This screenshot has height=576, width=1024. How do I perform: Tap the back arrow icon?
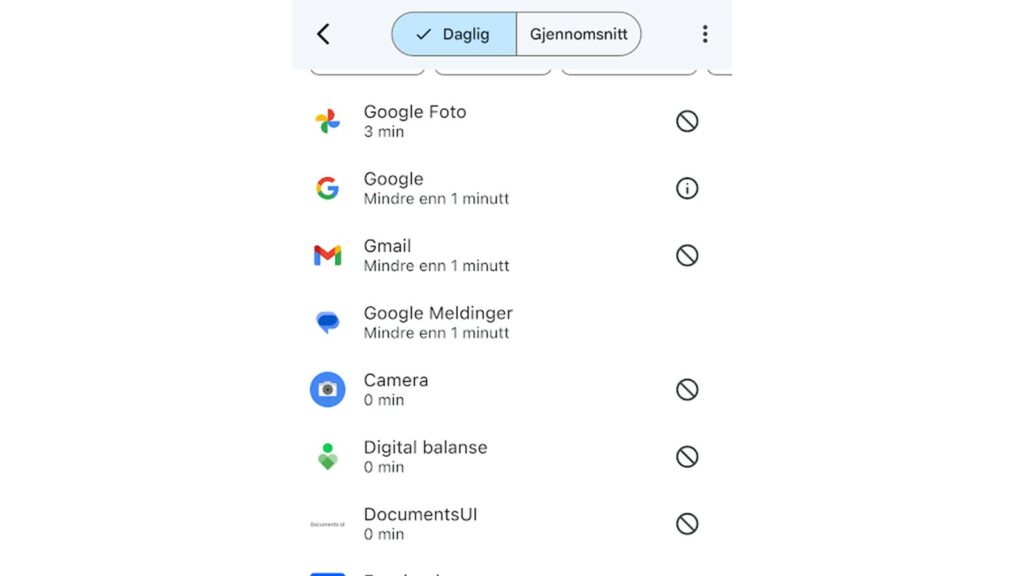point(323,34)
